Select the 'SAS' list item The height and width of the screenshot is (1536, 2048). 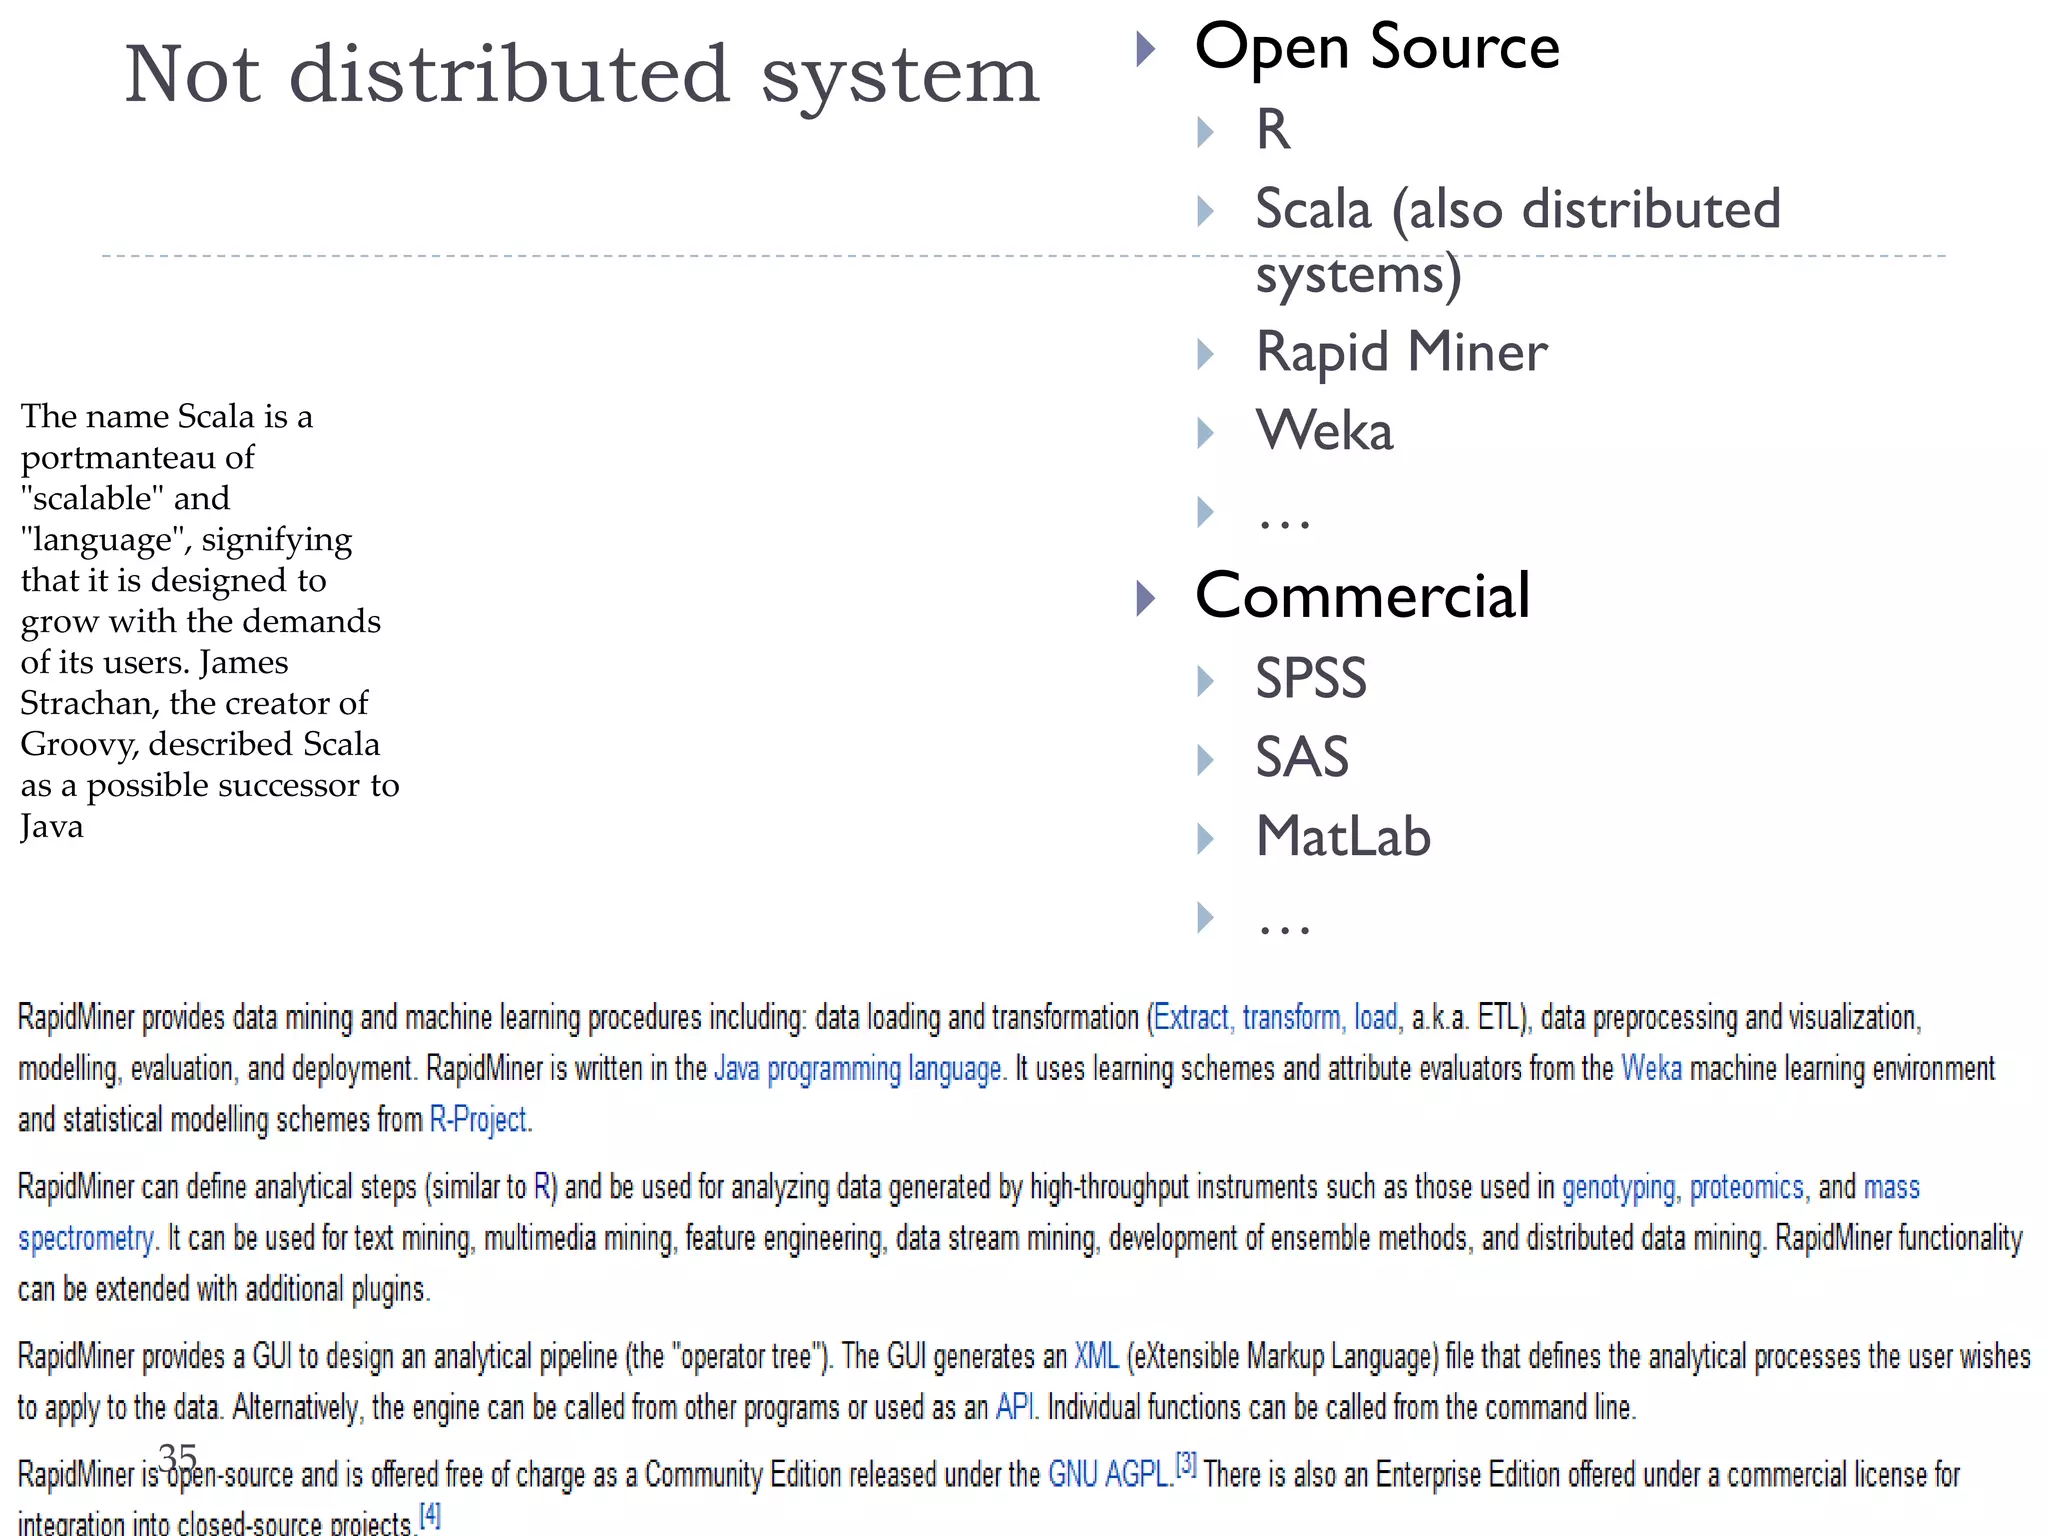(x=1302, y=757)
